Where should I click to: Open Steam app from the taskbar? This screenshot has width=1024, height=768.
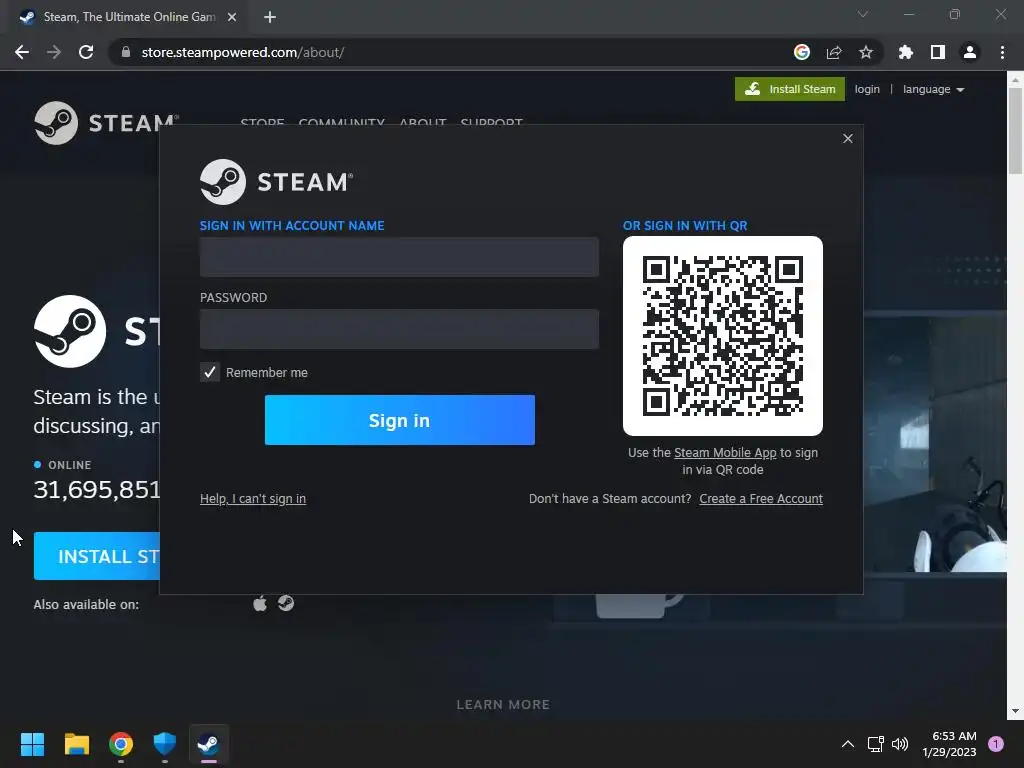(208, 744)
